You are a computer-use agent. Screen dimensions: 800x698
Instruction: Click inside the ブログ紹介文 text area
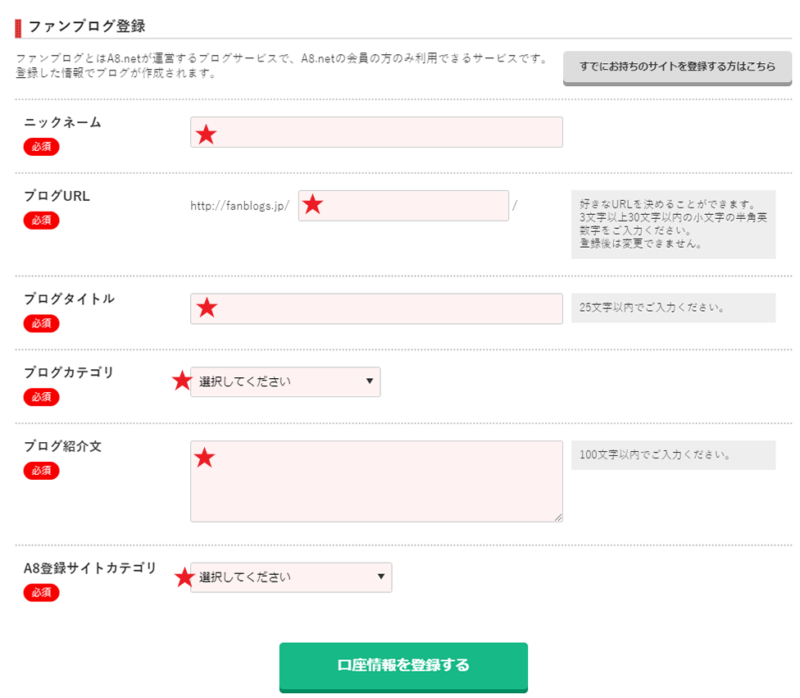(376, 481)
